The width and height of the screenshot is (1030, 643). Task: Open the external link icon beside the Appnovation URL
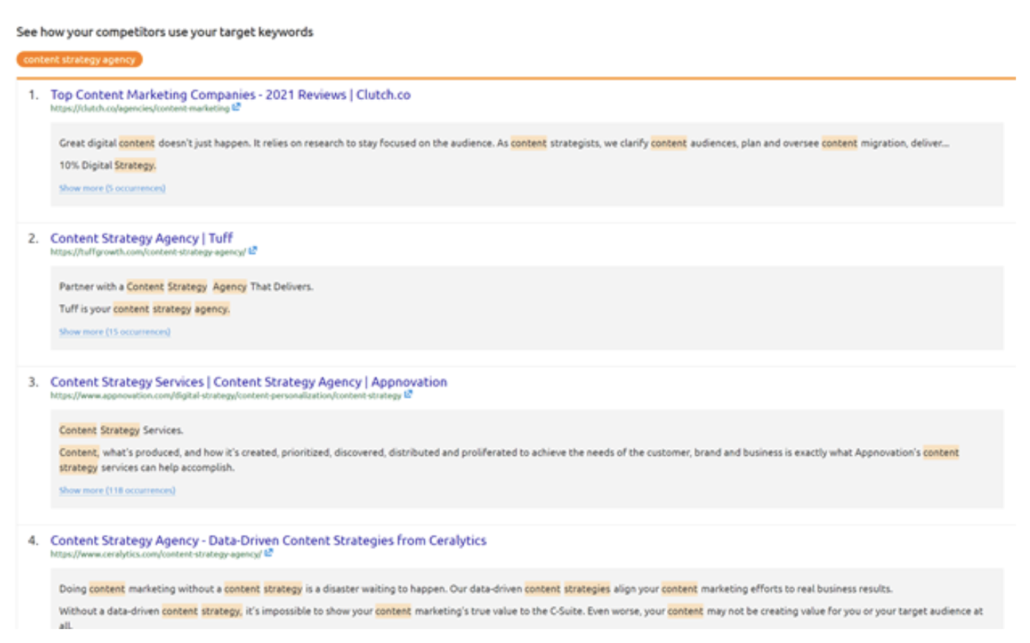[x=408, y=394]
